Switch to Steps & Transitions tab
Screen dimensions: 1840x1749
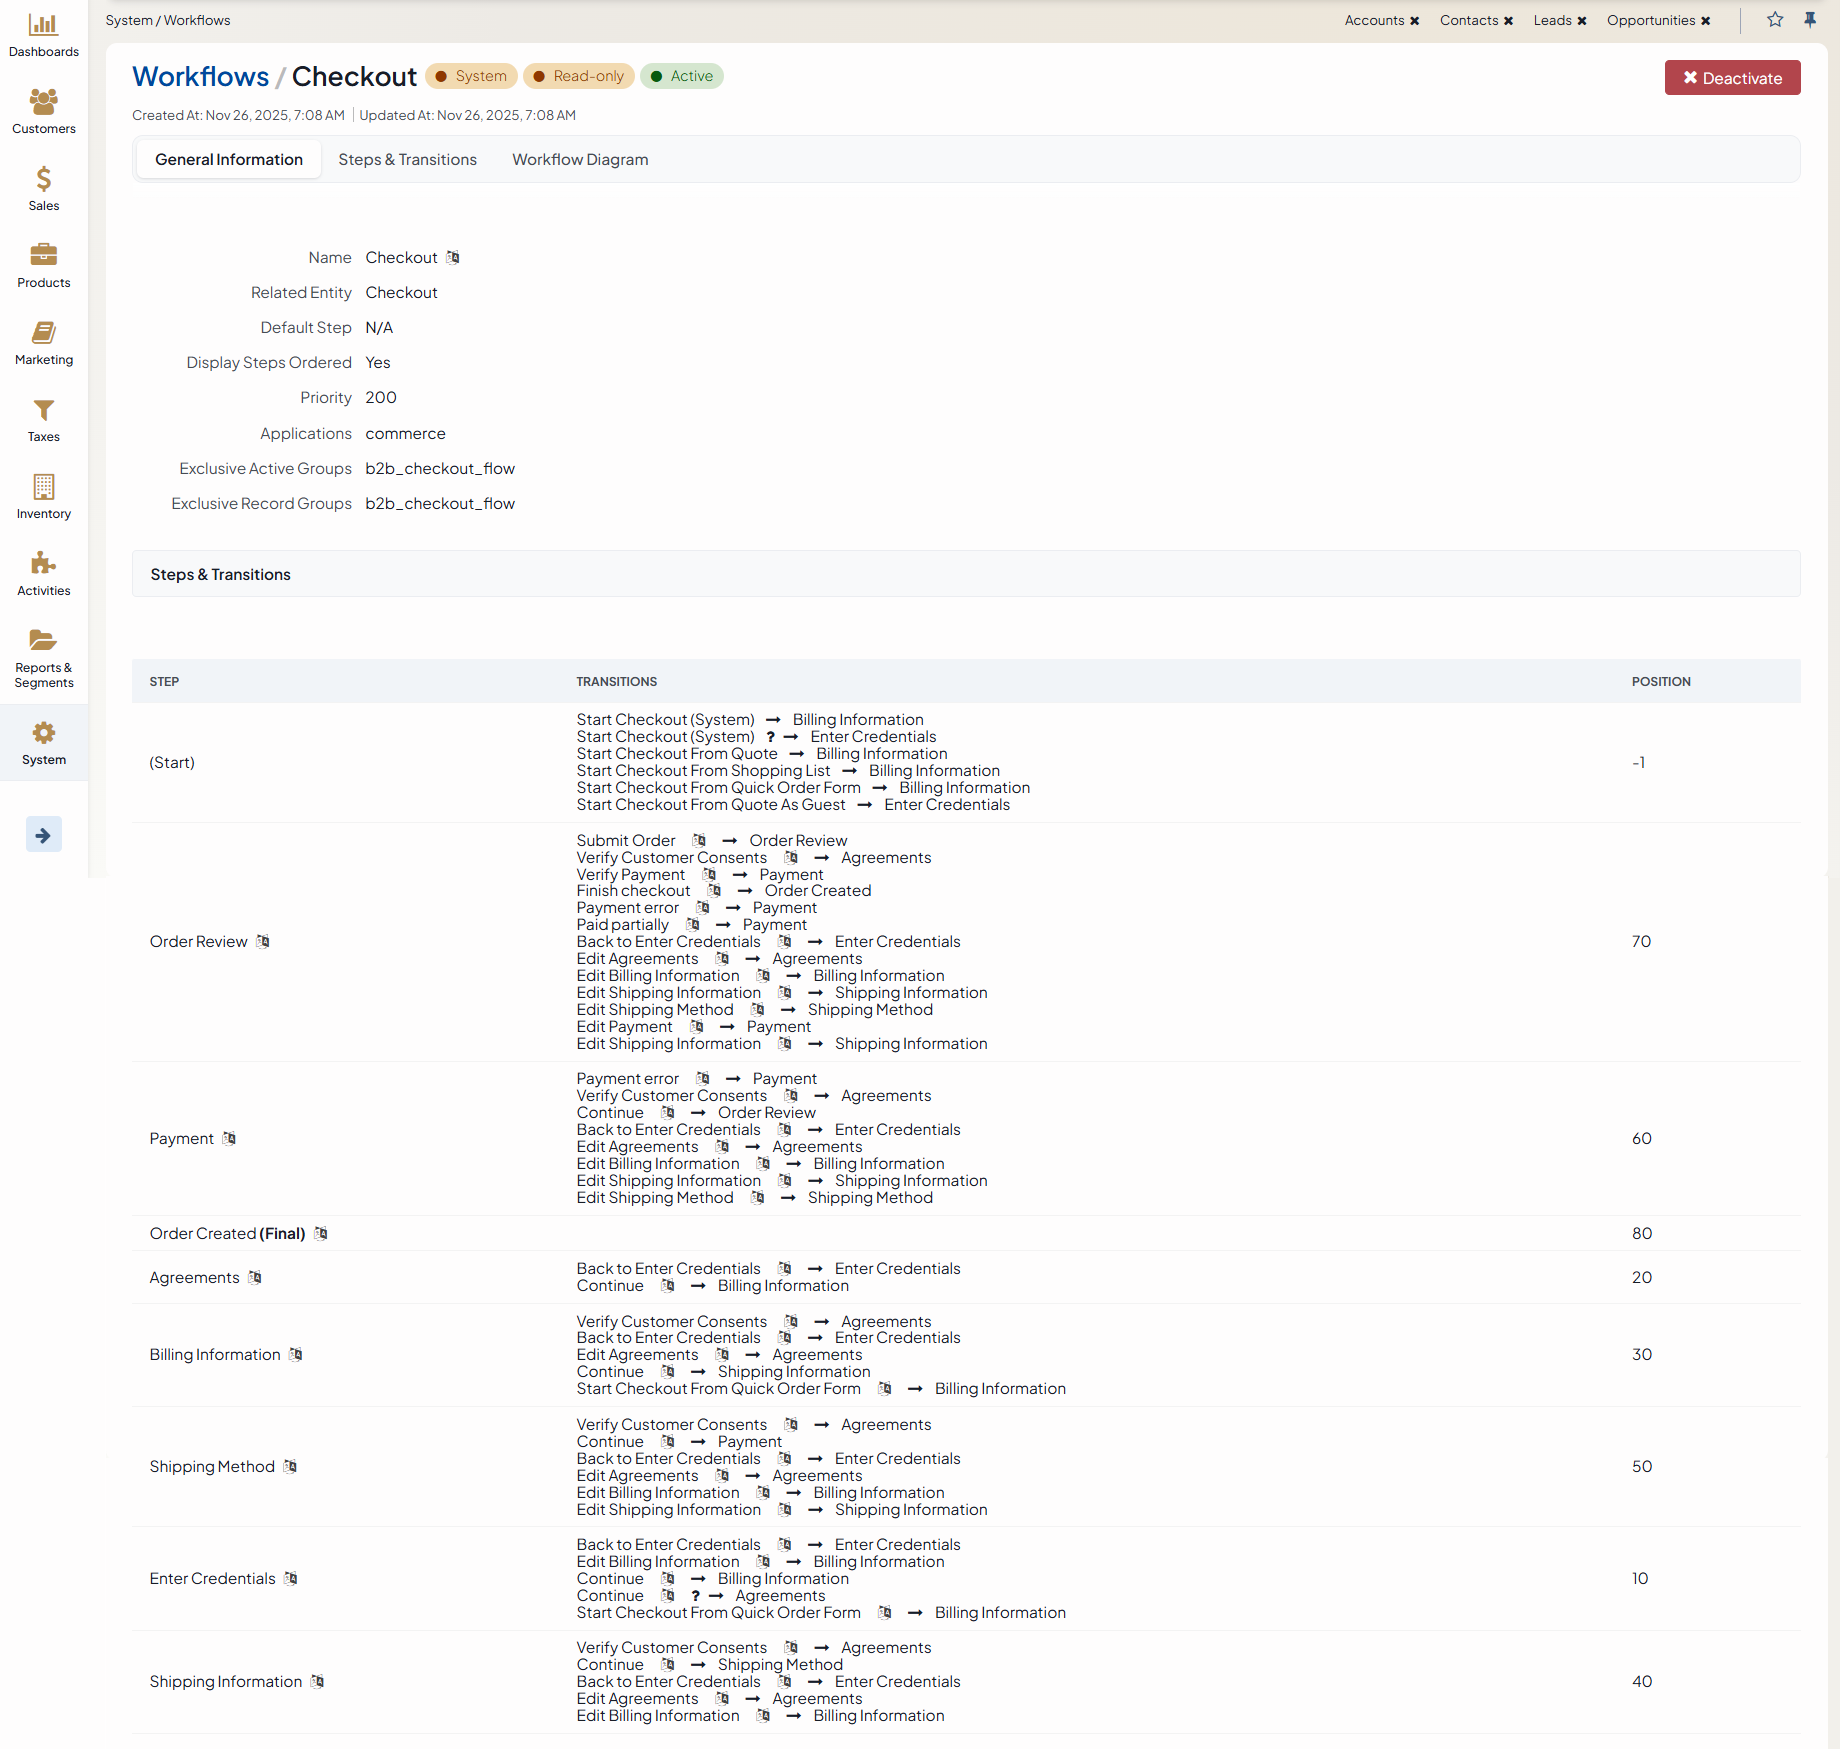tap(407, 160)
